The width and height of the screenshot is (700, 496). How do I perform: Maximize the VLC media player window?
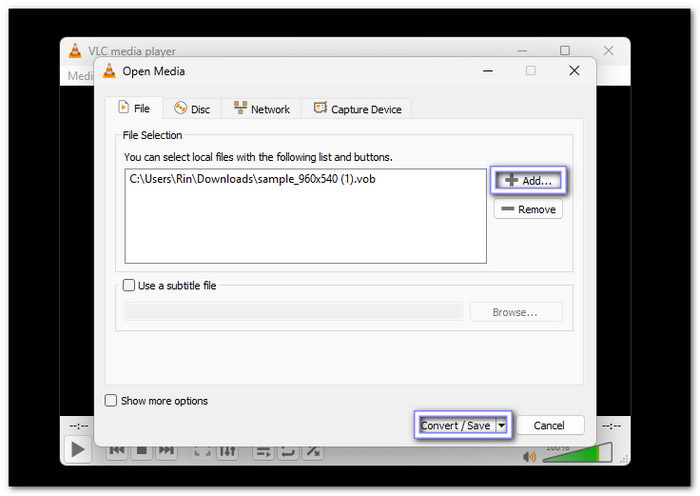pyautogui.click(x=565, y=50)
